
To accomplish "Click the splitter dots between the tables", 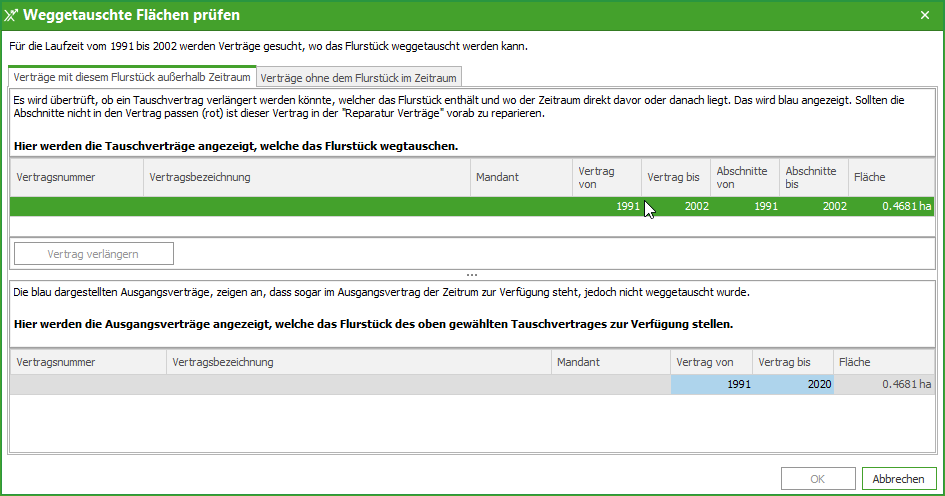I will coord(472,273).
